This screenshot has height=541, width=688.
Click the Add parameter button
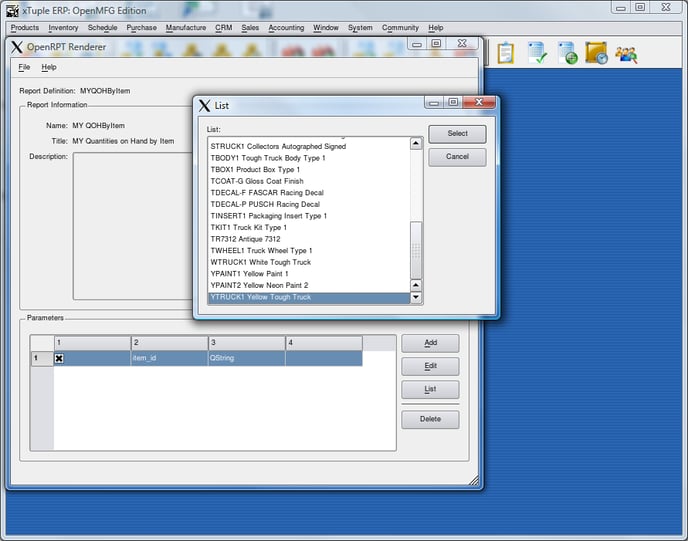pyautogui.click(x=430, y=343)
